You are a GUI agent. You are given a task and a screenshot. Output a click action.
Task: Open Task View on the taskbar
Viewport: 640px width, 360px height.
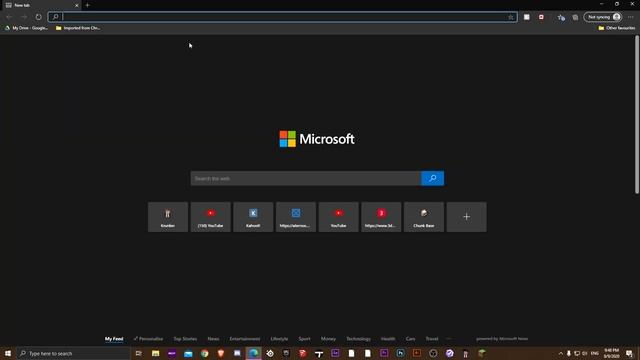[139, 353]
